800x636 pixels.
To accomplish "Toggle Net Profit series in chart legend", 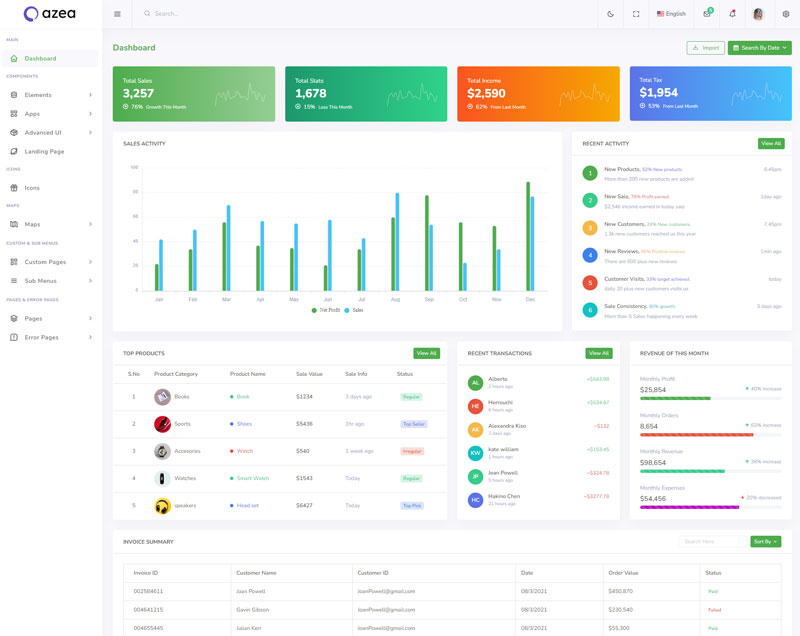I will pos(325,310).
